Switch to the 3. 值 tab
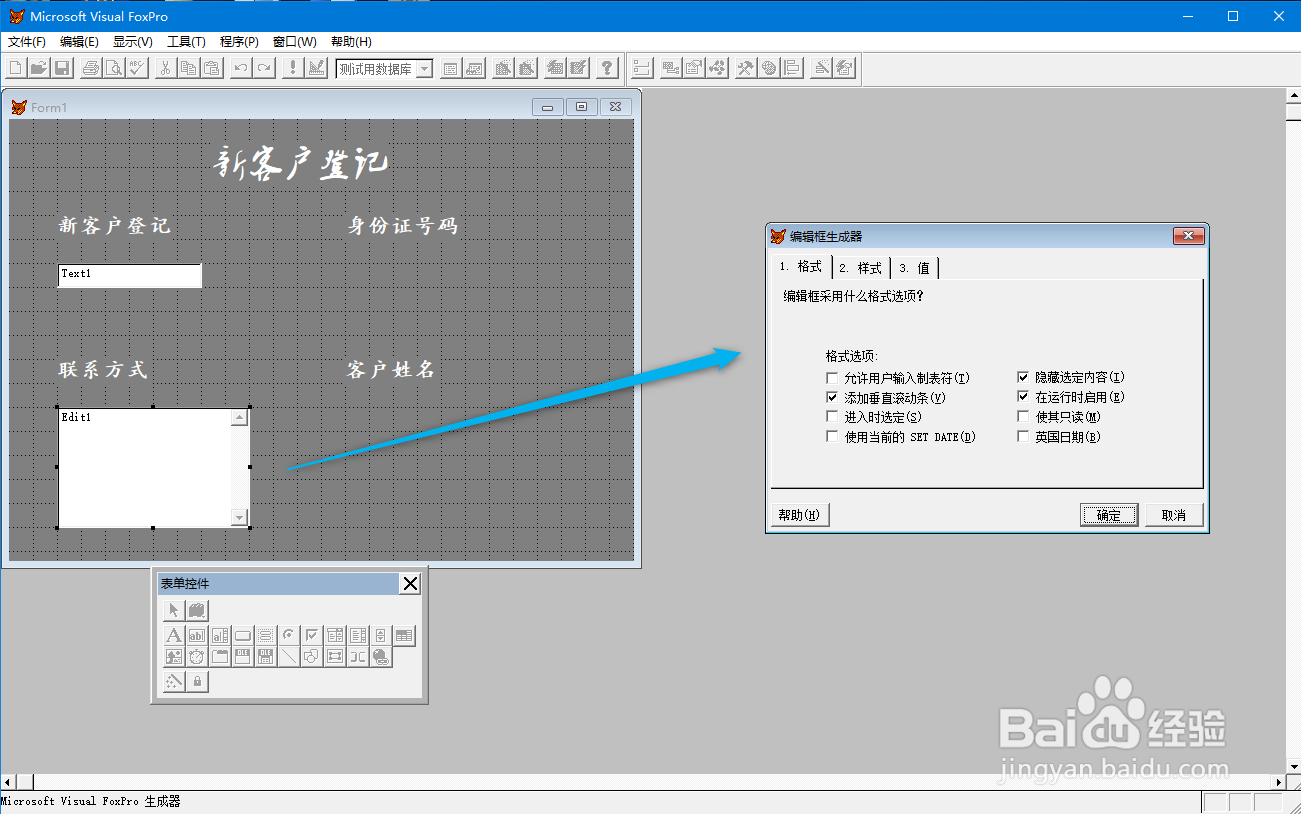The image size is (1301, 814). (914, 268)
